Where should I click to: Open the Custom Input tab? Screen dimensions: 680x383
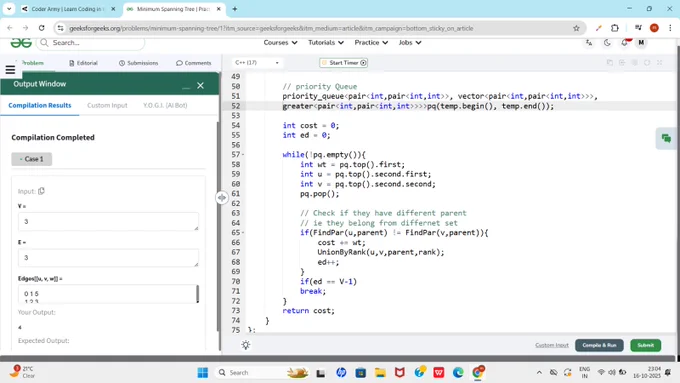107,105
